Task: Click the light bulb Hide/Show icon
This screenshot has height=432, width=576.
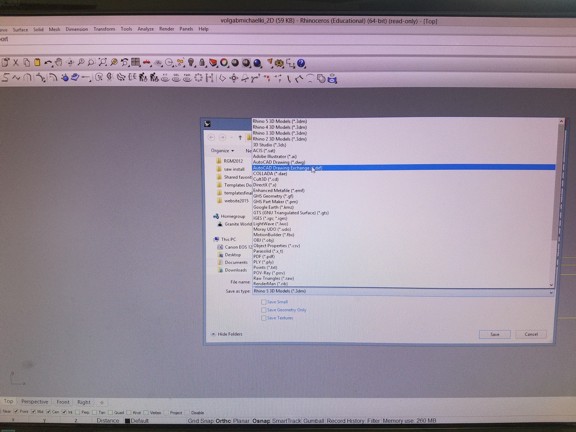Action: (x=191, y=63)
